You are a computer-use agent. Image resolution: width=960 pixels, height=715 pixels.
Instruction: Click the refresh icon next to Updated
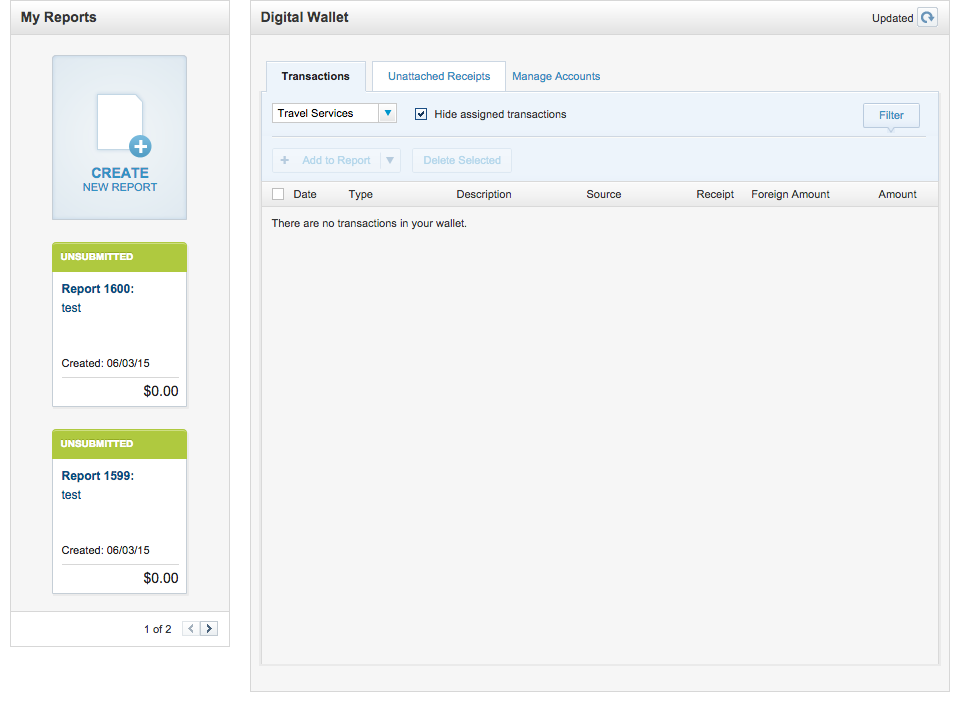[x=927, y=18]
